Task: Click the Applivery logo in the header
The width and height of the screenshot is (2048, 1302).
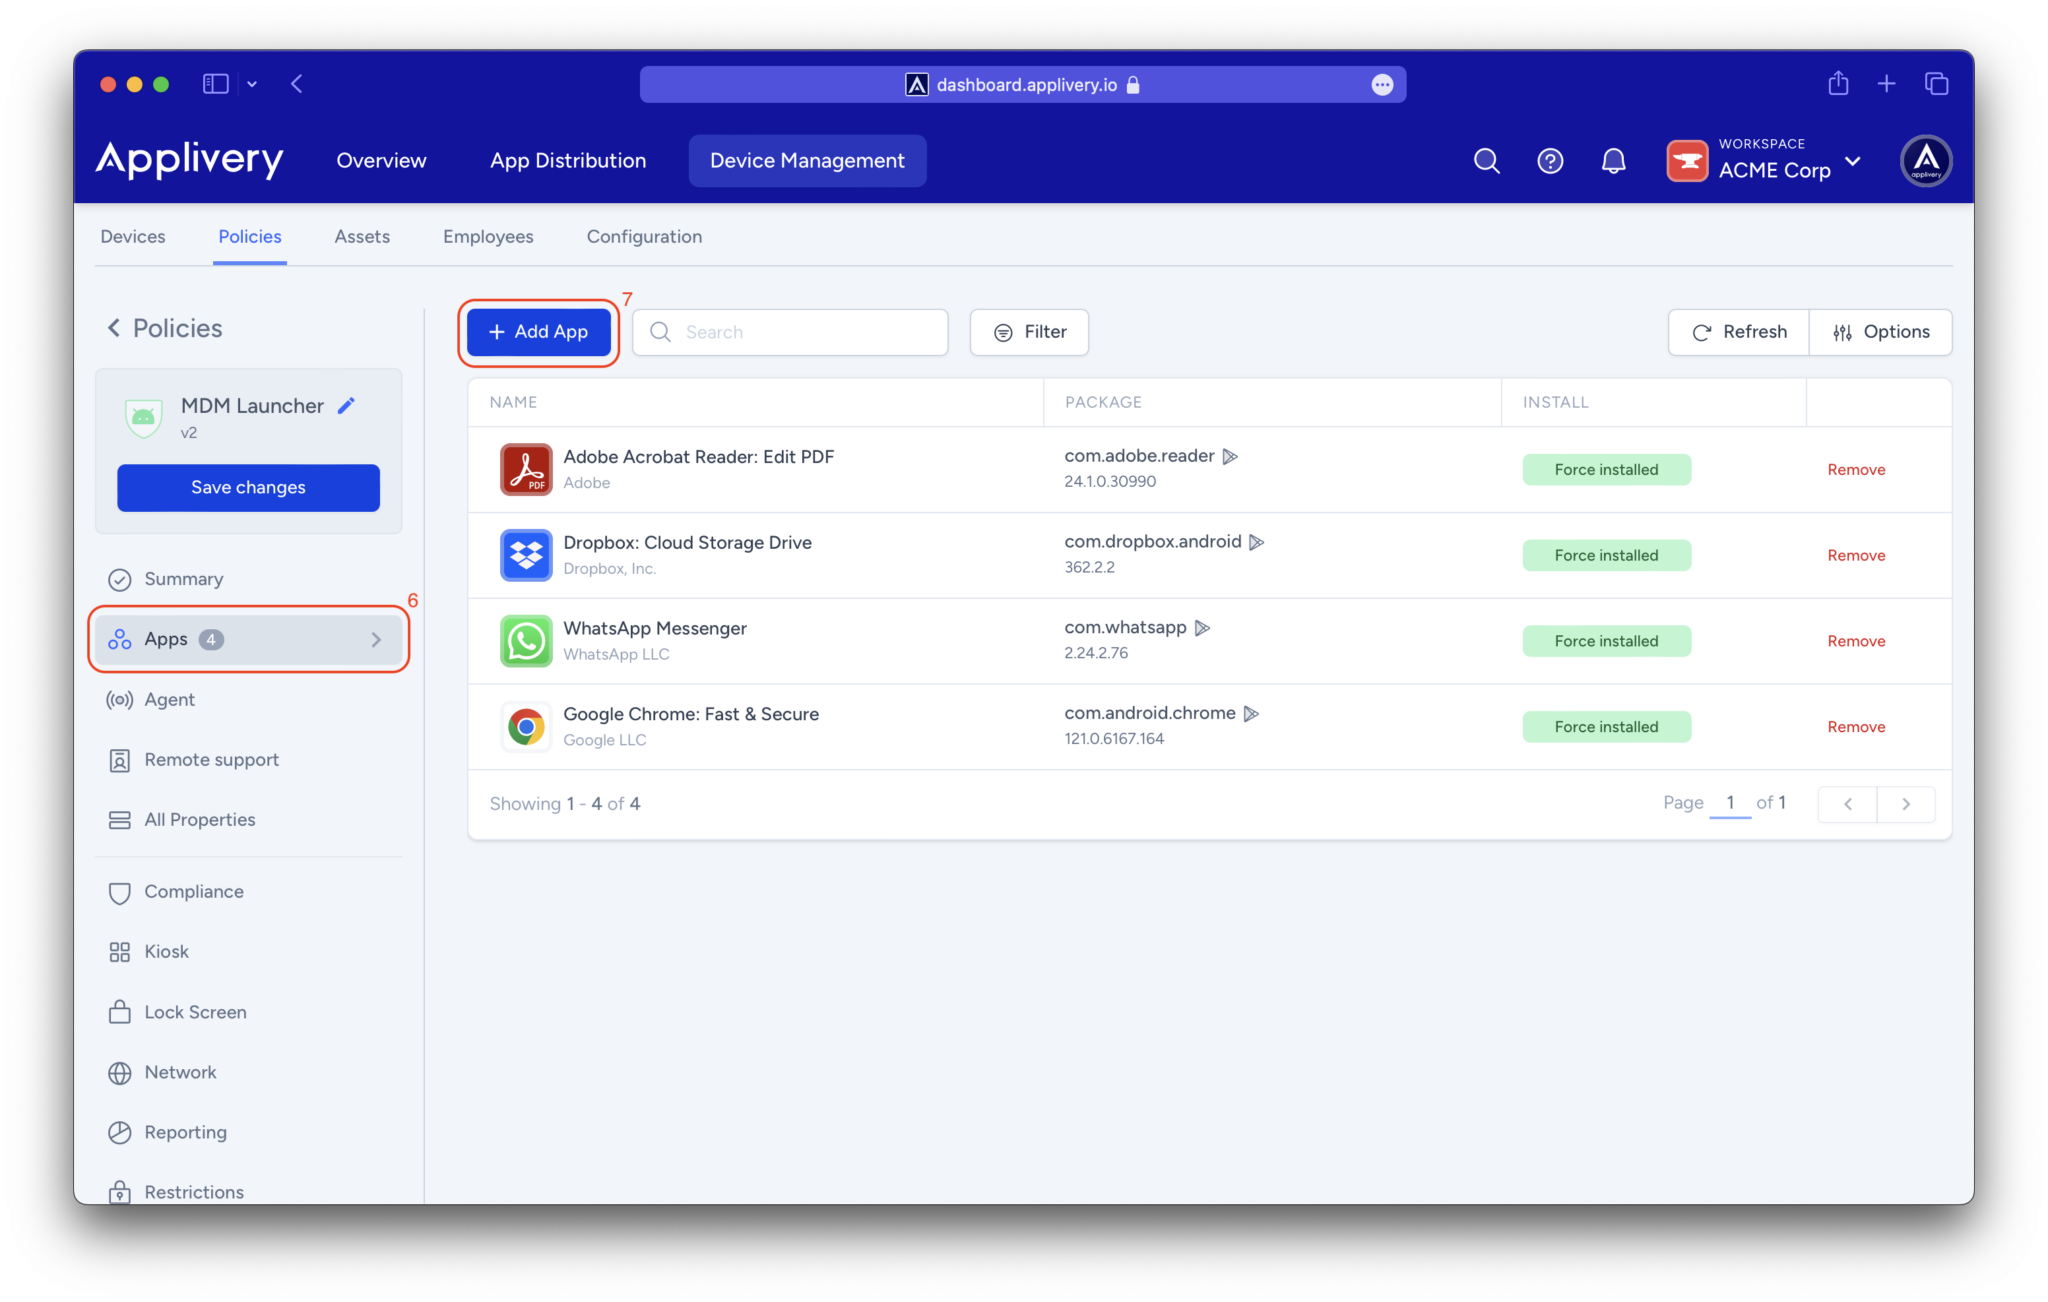Action: (189, 160)
